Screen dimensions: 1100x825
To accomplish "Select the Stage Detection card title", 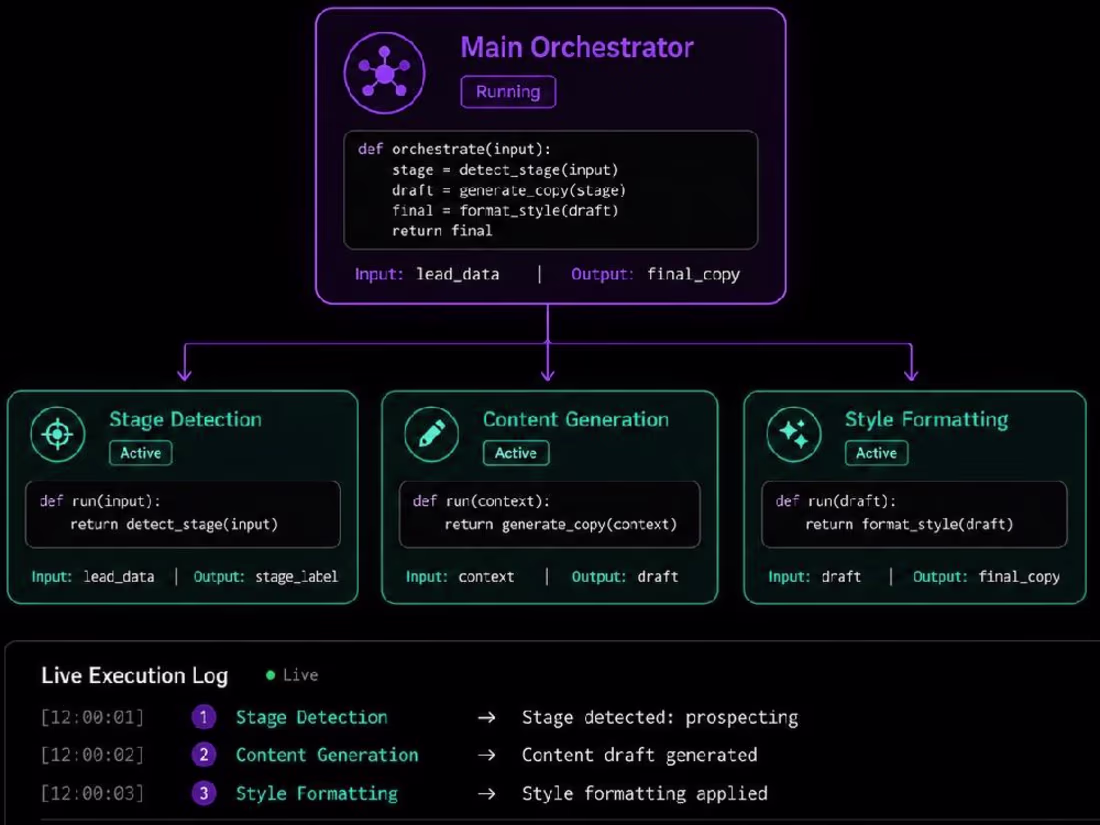I will click(185, 419).
